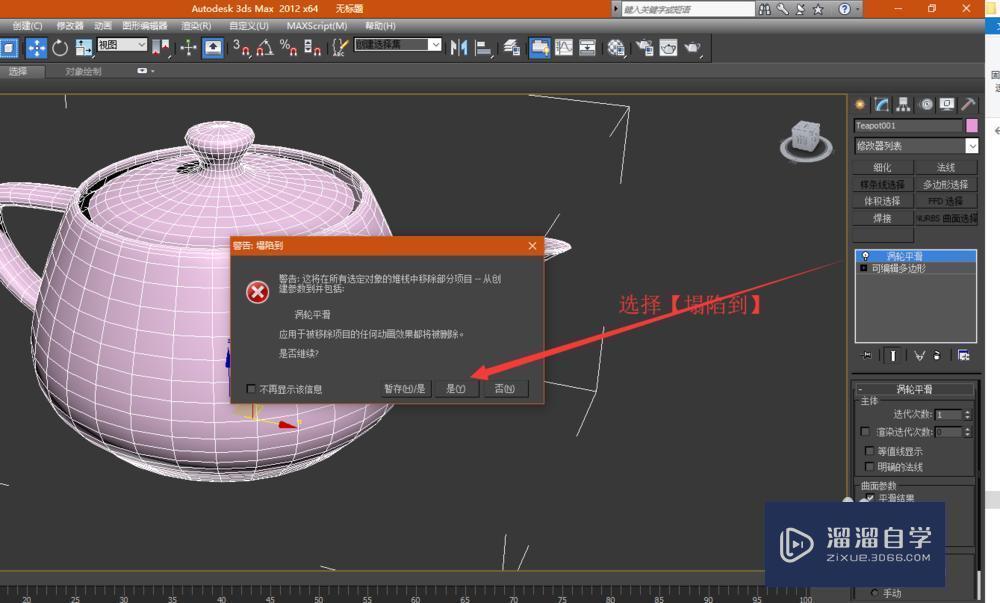This screenshot has height=603, width=1000.
Task: Enable the 等值线显示 checkbox
Action: pos(869,450)
